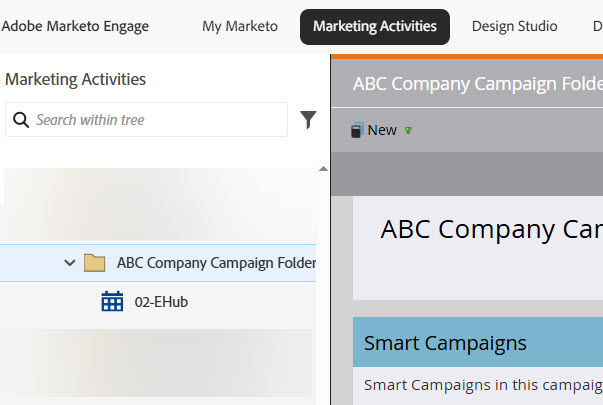Viewport: 603px width, 405px height.
Task: Focus the Search within tree field
Action: click(147, 120)
